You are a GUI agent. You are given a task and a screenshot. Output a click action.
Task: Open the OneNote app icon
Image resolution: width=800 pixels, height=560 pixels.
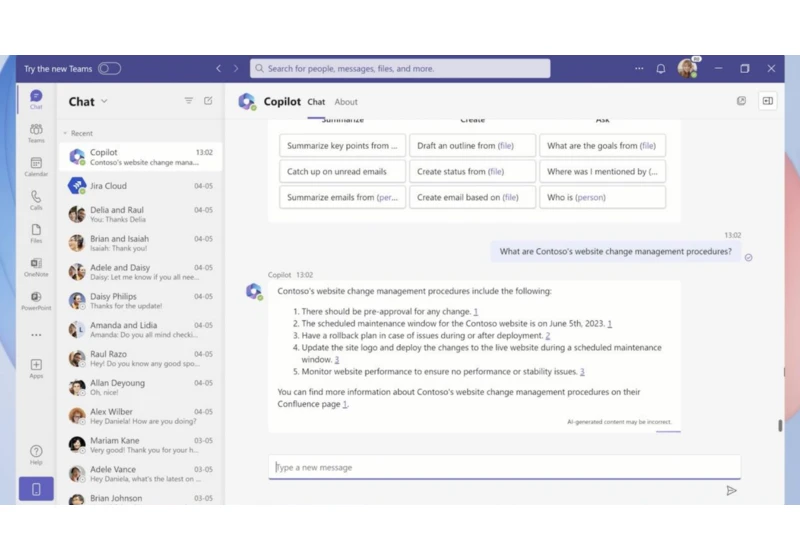point(36,267)
